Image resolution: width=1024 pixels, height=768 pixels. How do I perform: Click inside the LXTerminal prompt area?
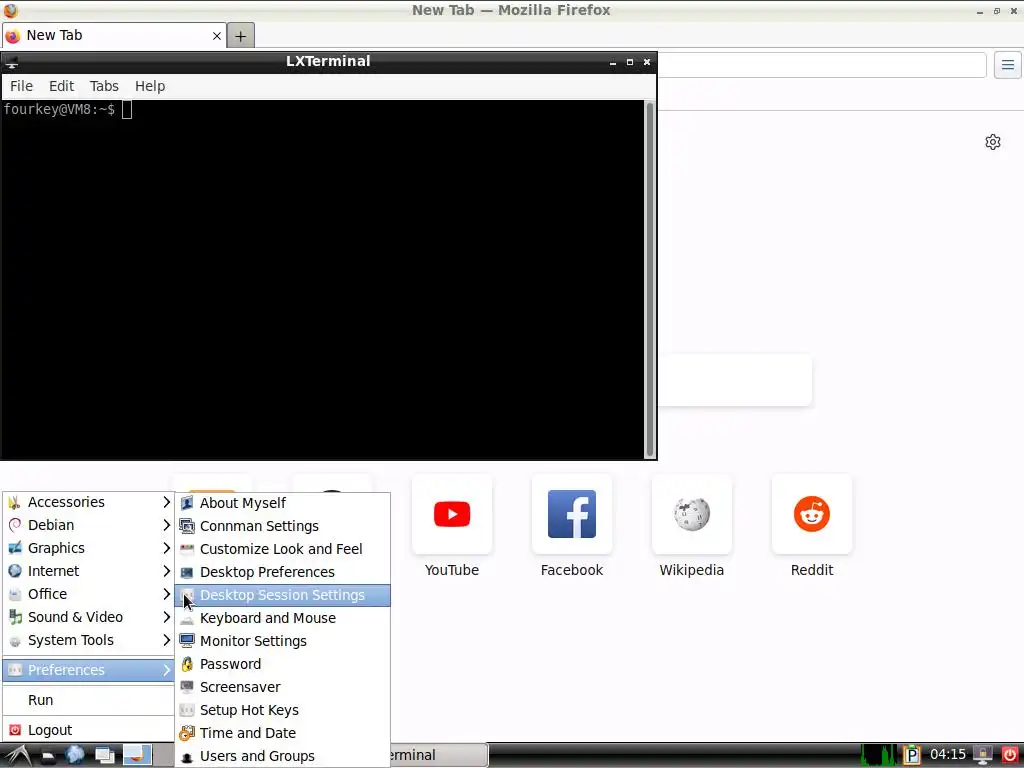tap(322, 279)
